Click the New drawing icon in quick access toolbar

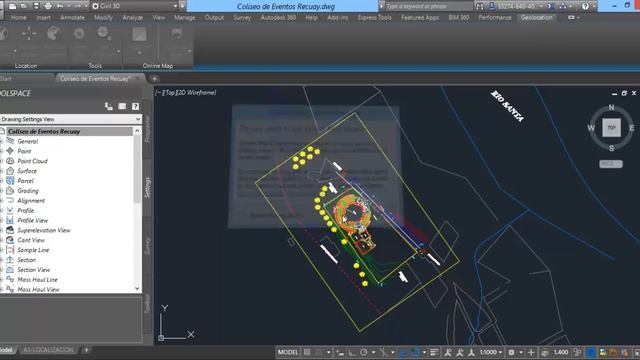(13, 6)
